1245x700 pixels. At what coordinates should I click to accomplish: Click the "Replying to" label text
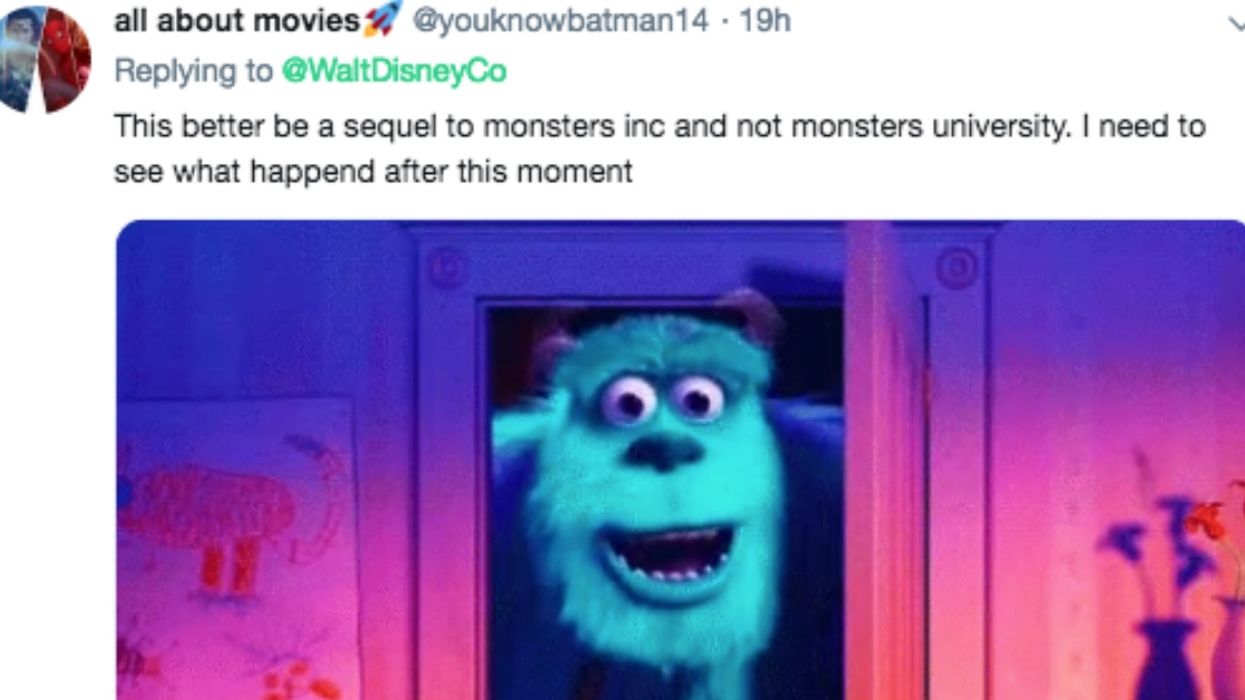(193, 72)
